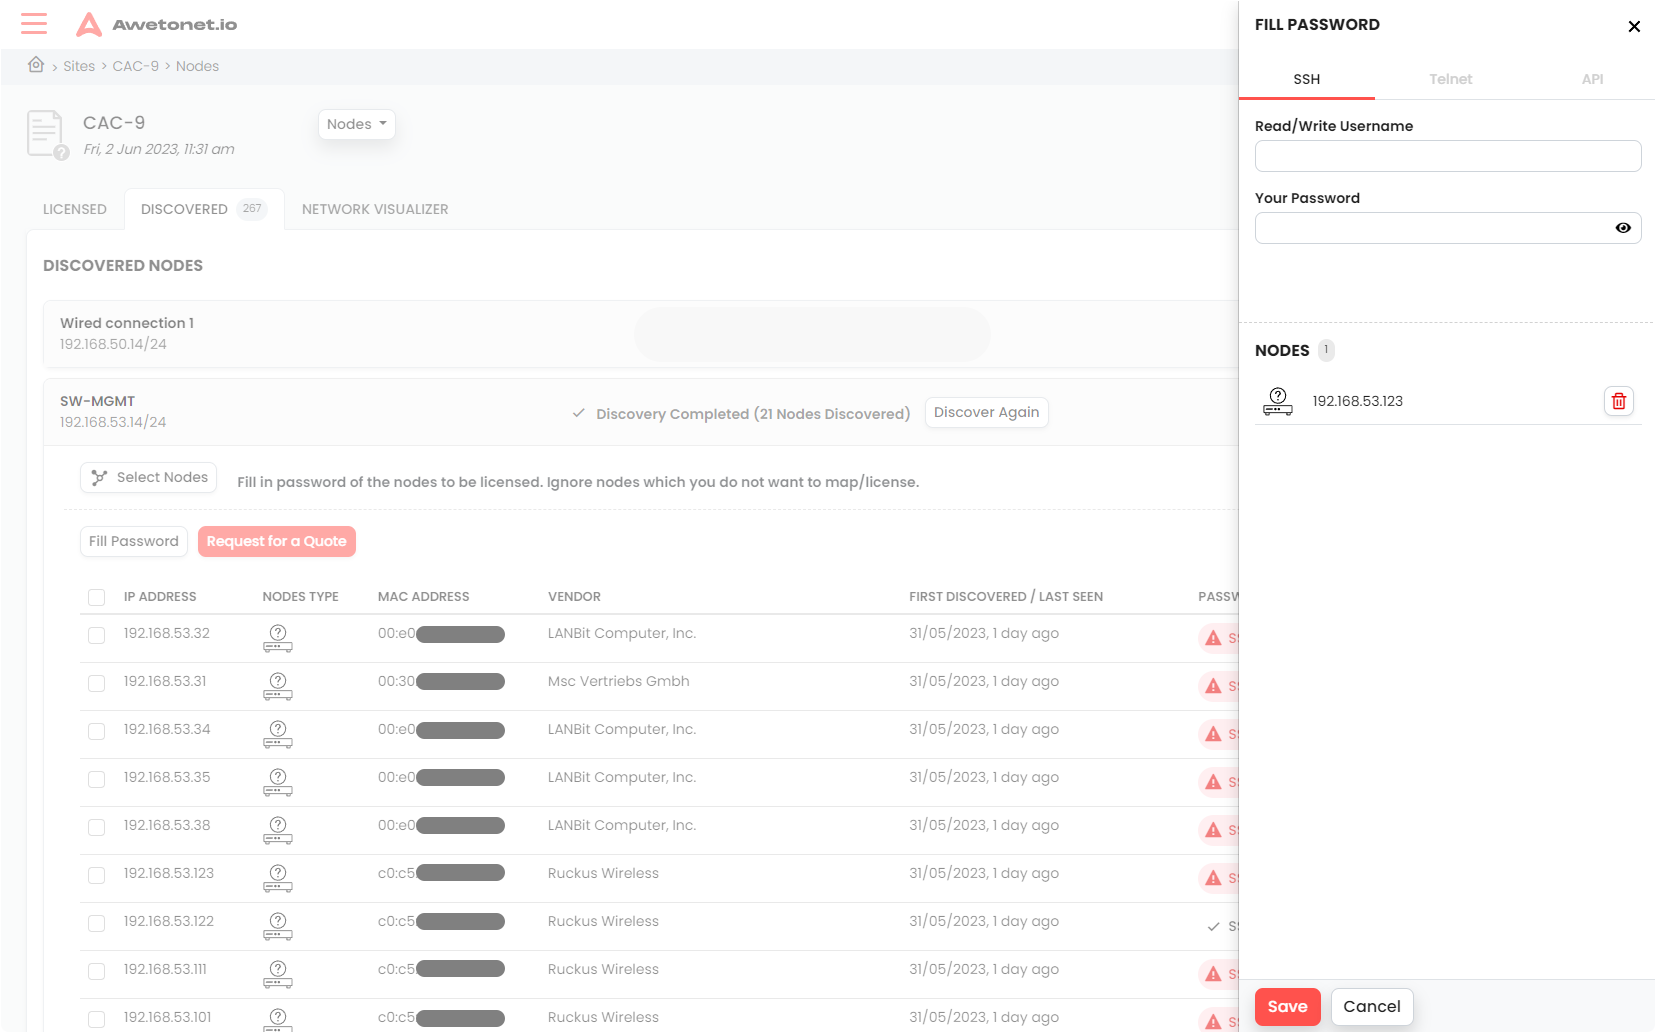Open the hamburger navigation menu
Viewport: 1658px width, 1034px height.
[34, 24]
